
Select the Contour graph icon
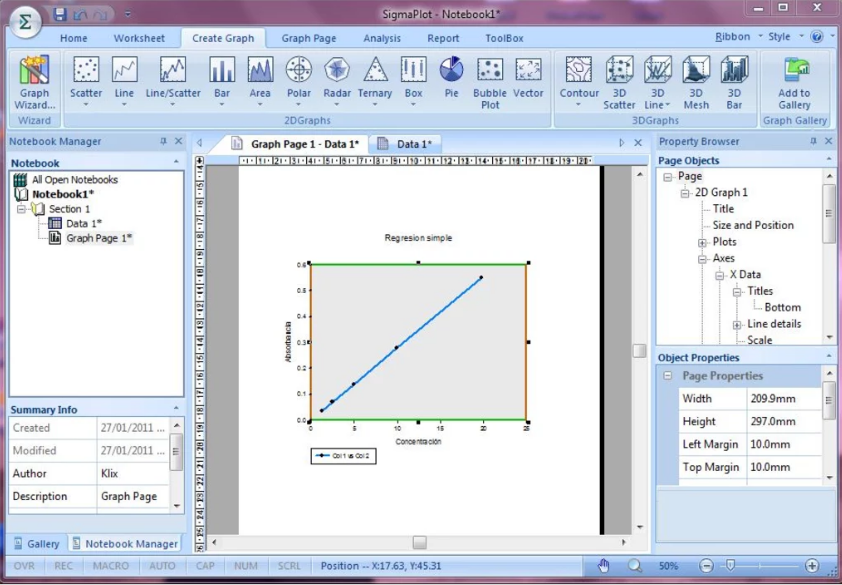[x=579, y=76]
